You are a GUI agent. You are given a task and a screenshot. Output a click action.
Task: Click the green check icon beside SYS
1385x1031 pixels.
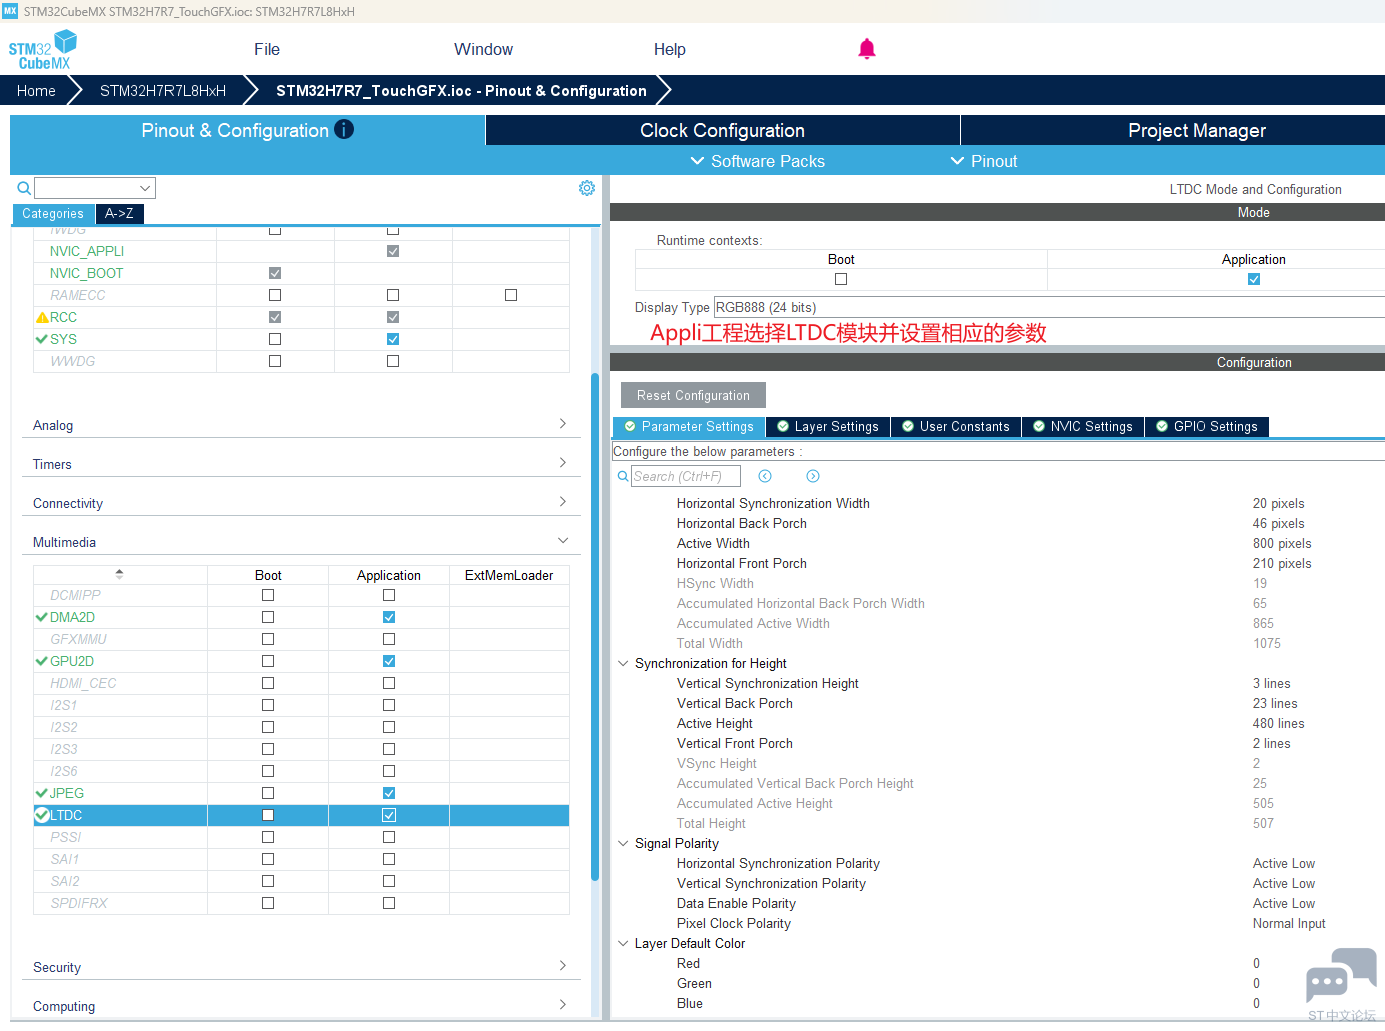click(x=42, y=339)
